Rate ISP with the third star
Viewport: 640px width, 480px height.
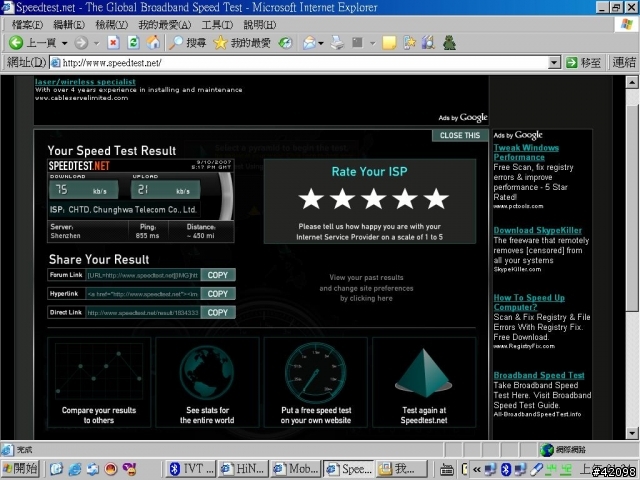pyautogui.click(x=373, y=198)
